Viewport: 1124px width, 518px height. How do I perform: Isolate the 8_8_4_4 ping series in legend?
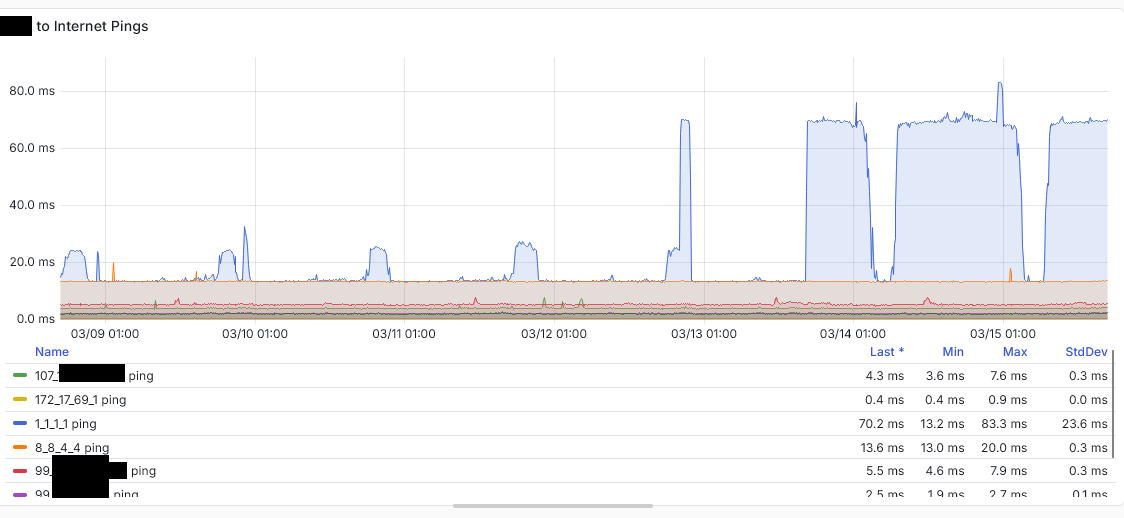click(72, 448)
